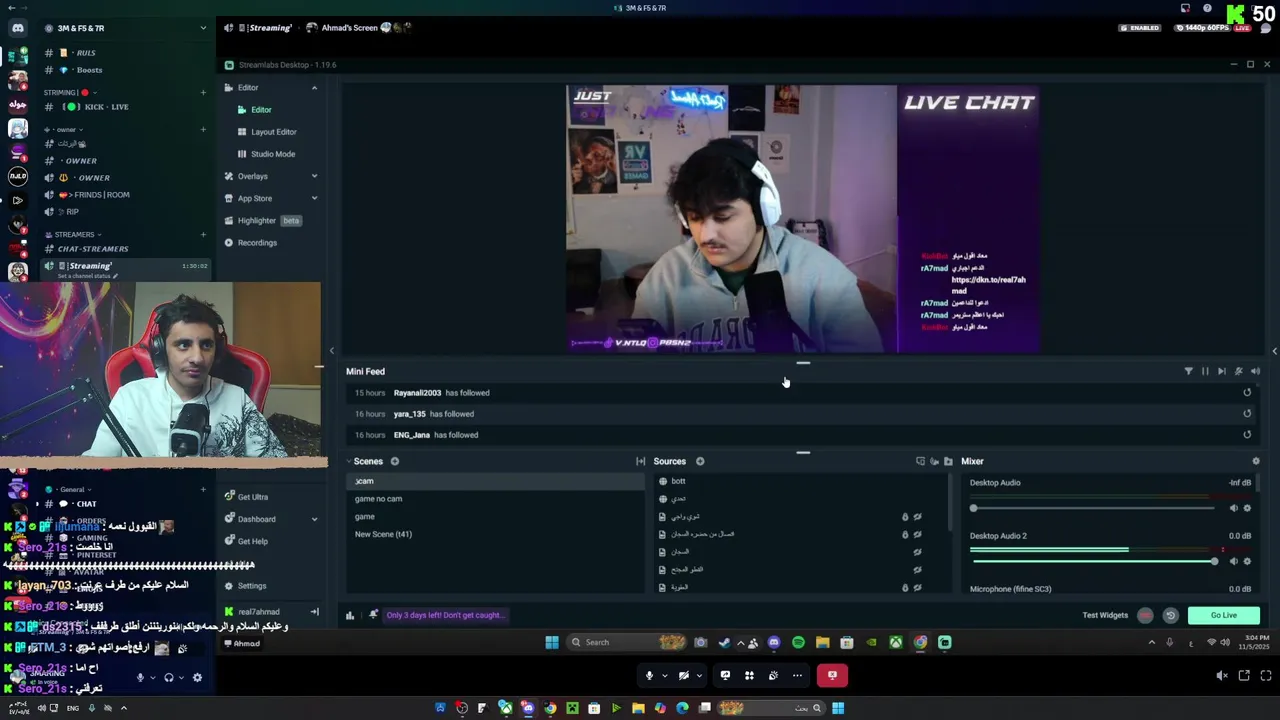This screenshot has height=720, width=1280.
Task: Adjust the Desktop Audio 2 volume slider
Action: pos(1094,561)
